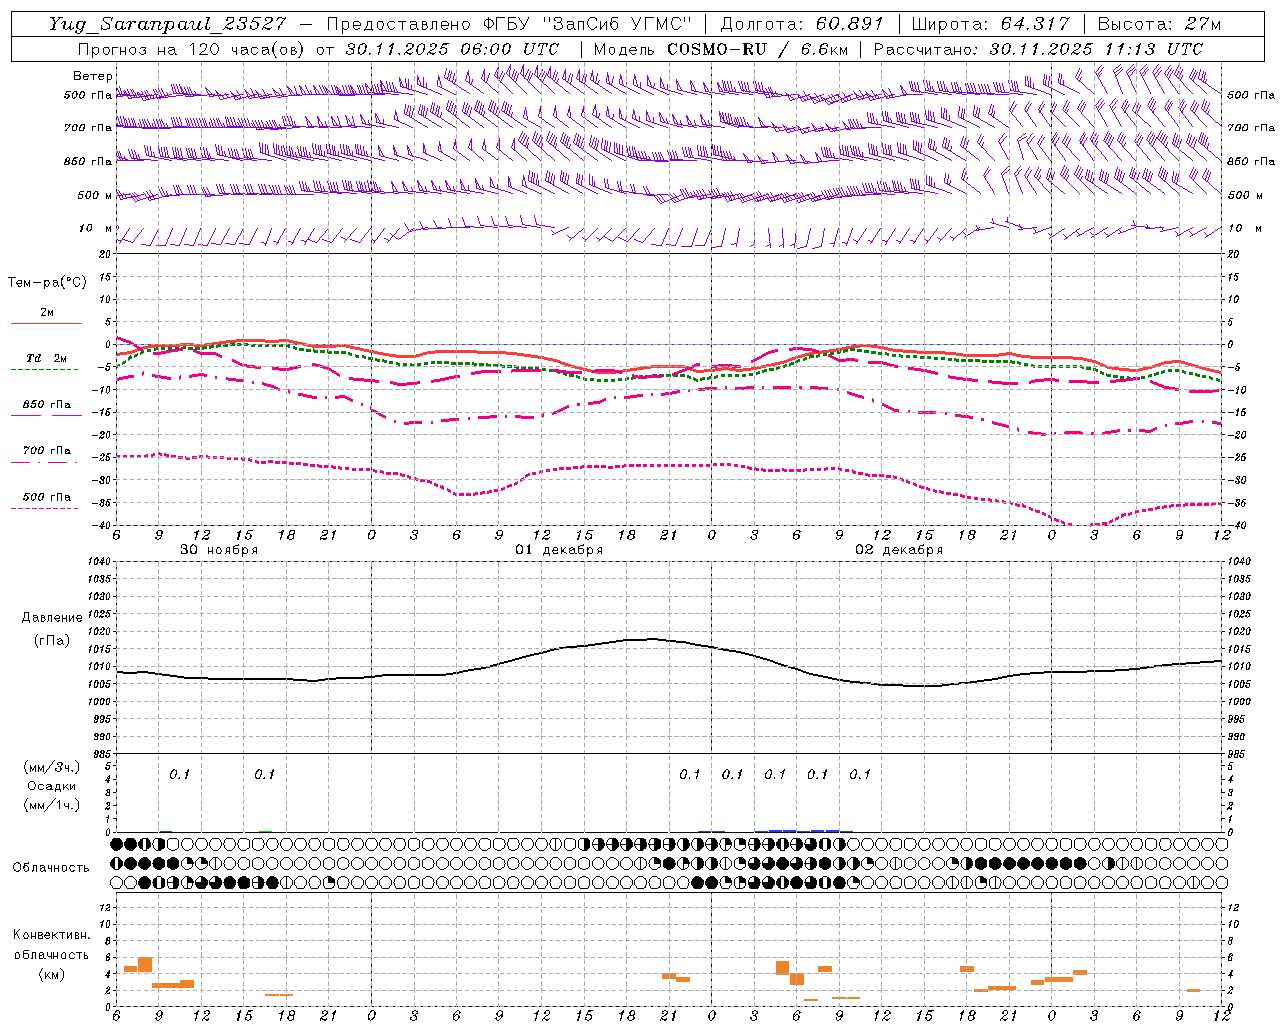The height and width of the screenshot is (1024, 1280).
Task: Click the red solid 2м legend line
Action: [x=46, y=323]
